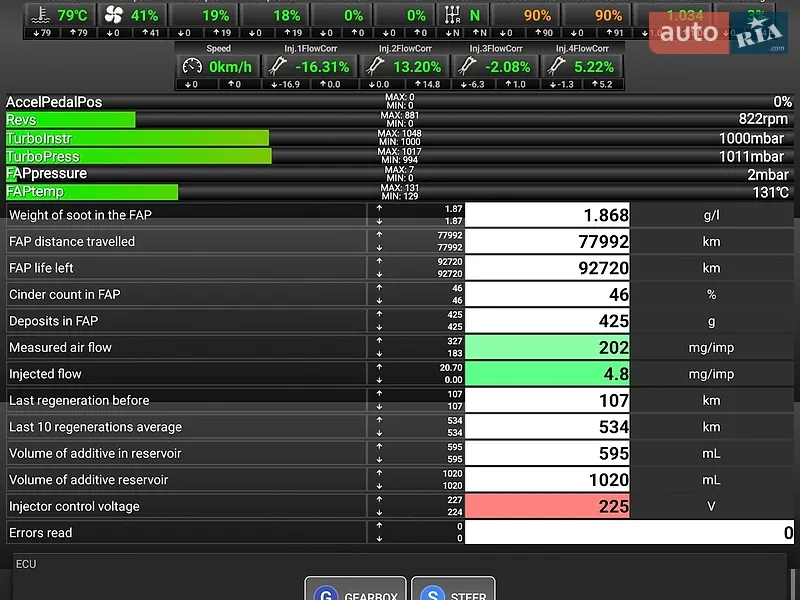
Task: Click the speedometer gauge icon
Action: [x=192, y=66]
